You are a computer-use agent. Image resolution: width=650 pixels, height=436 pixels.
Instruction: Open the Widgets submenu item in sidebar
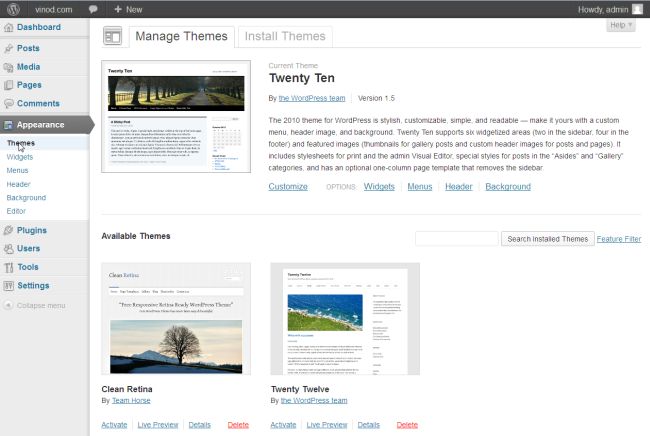coord(19,157)
